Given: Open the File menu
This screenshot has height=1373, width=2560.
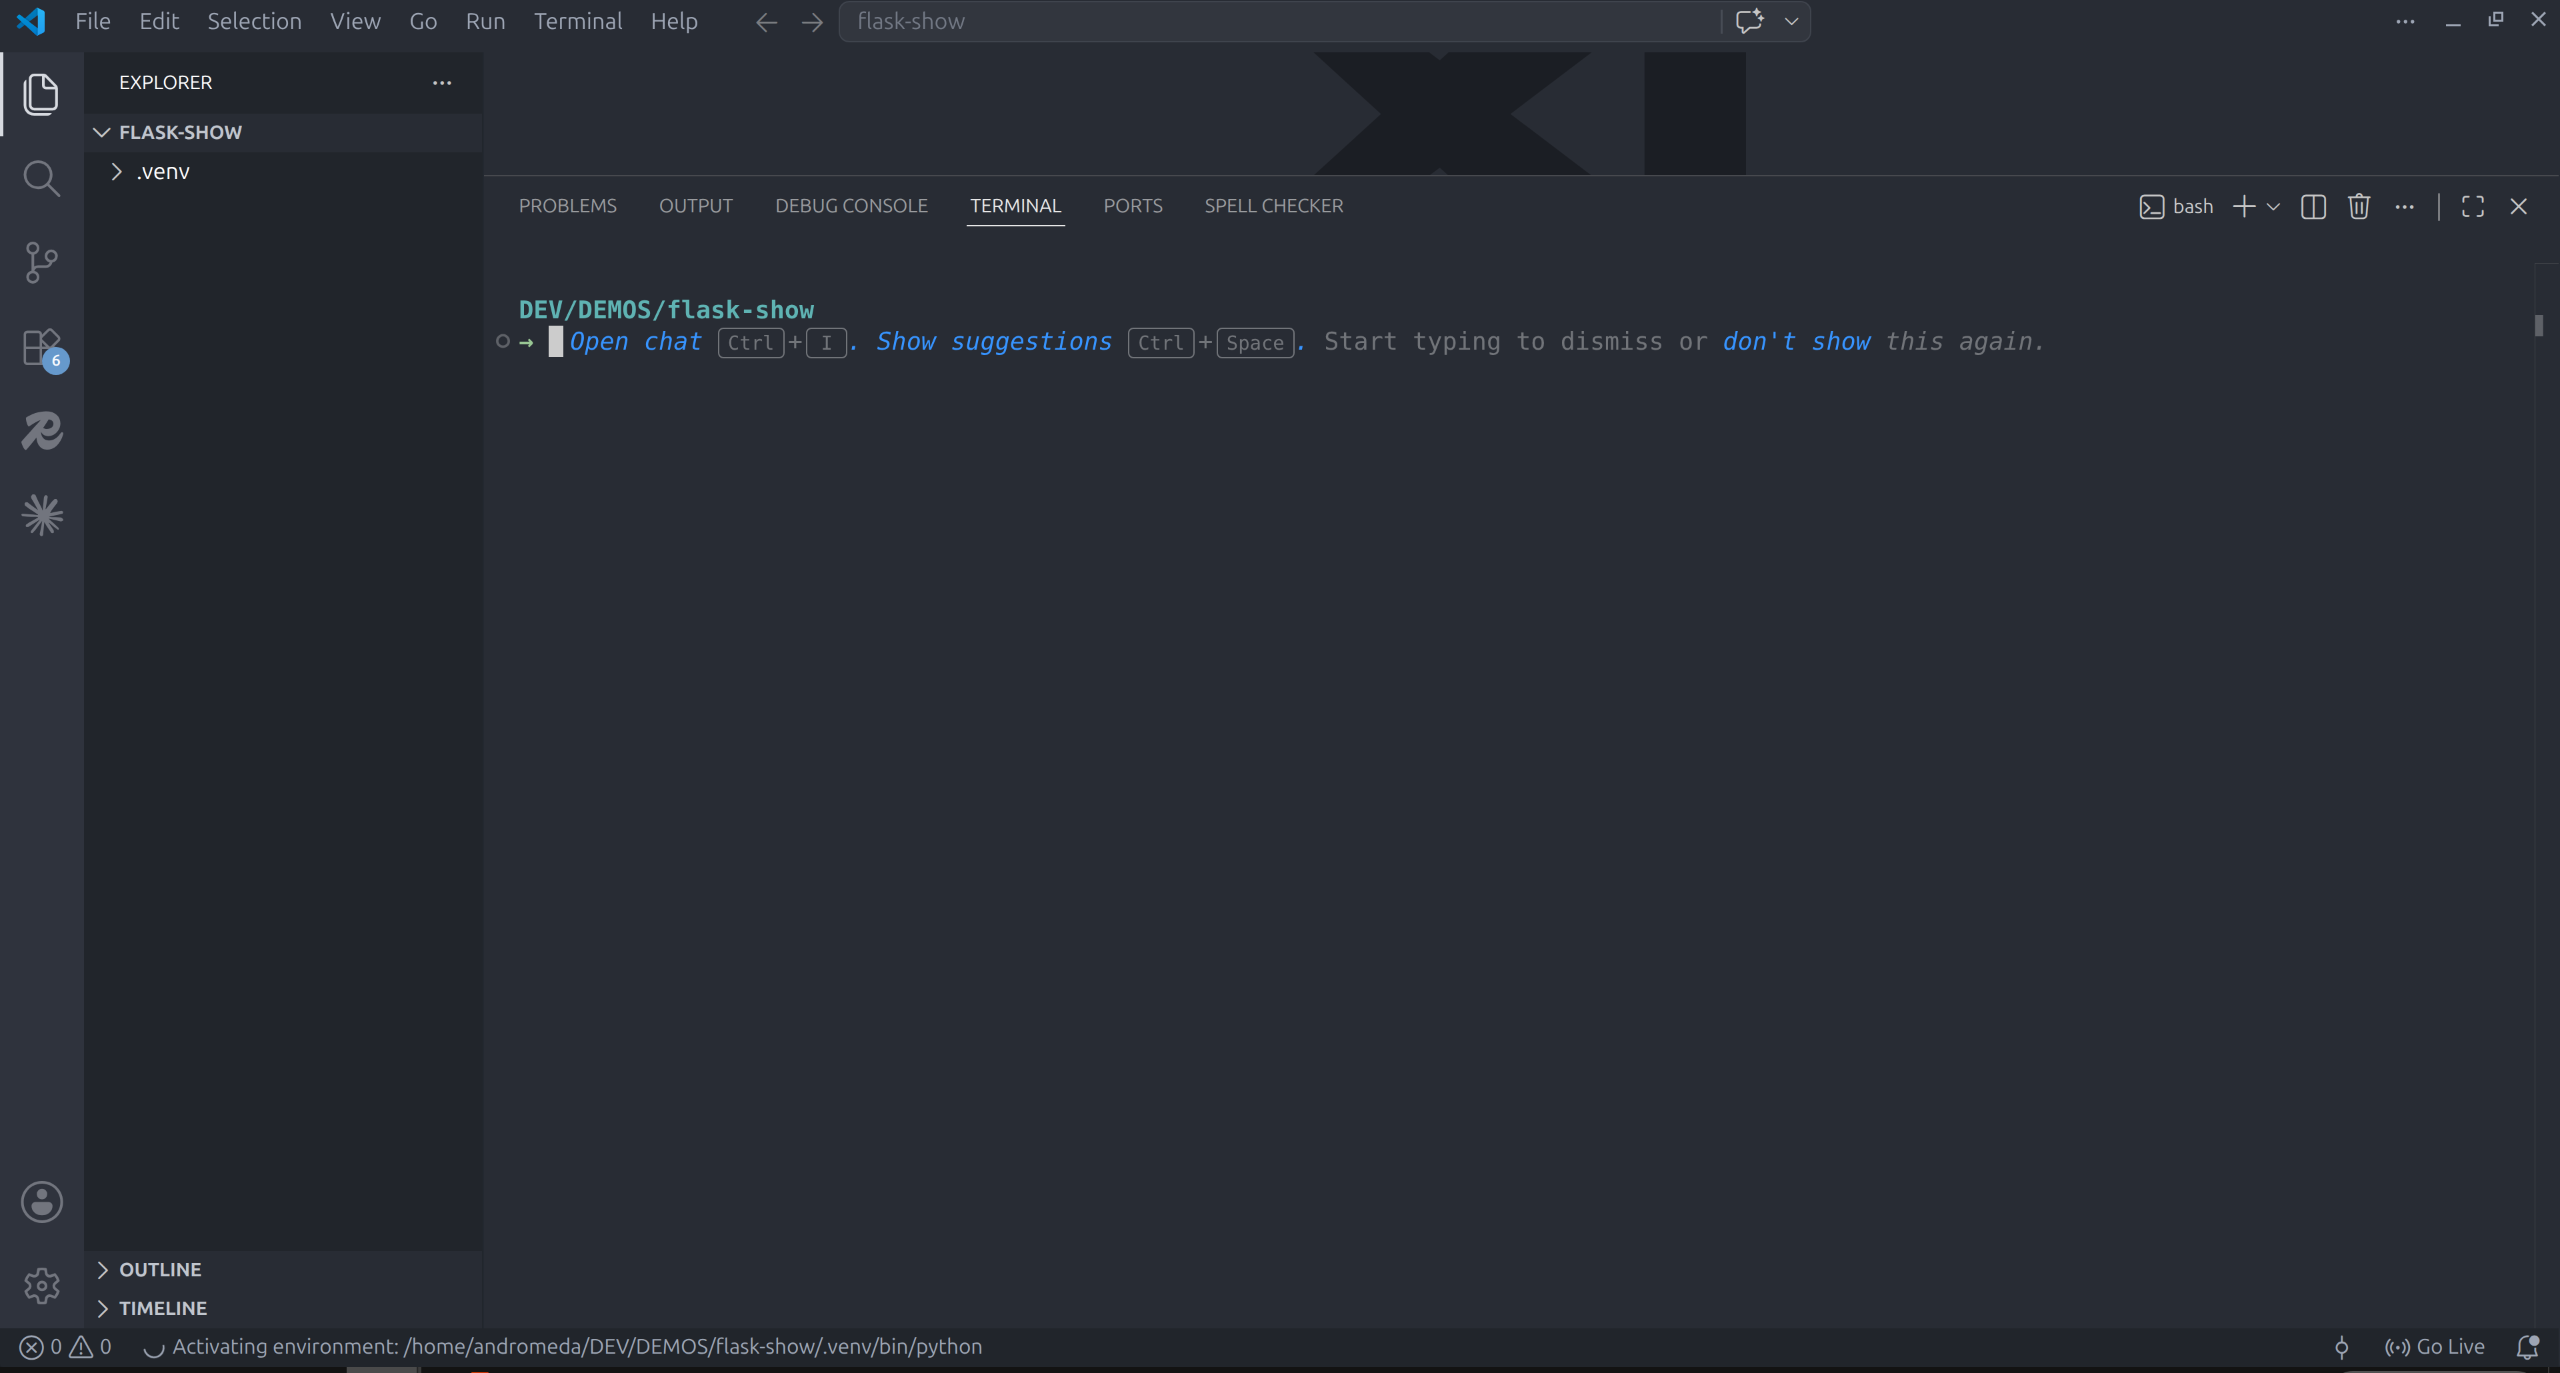Looking at the screenshot, I should 93,21.
